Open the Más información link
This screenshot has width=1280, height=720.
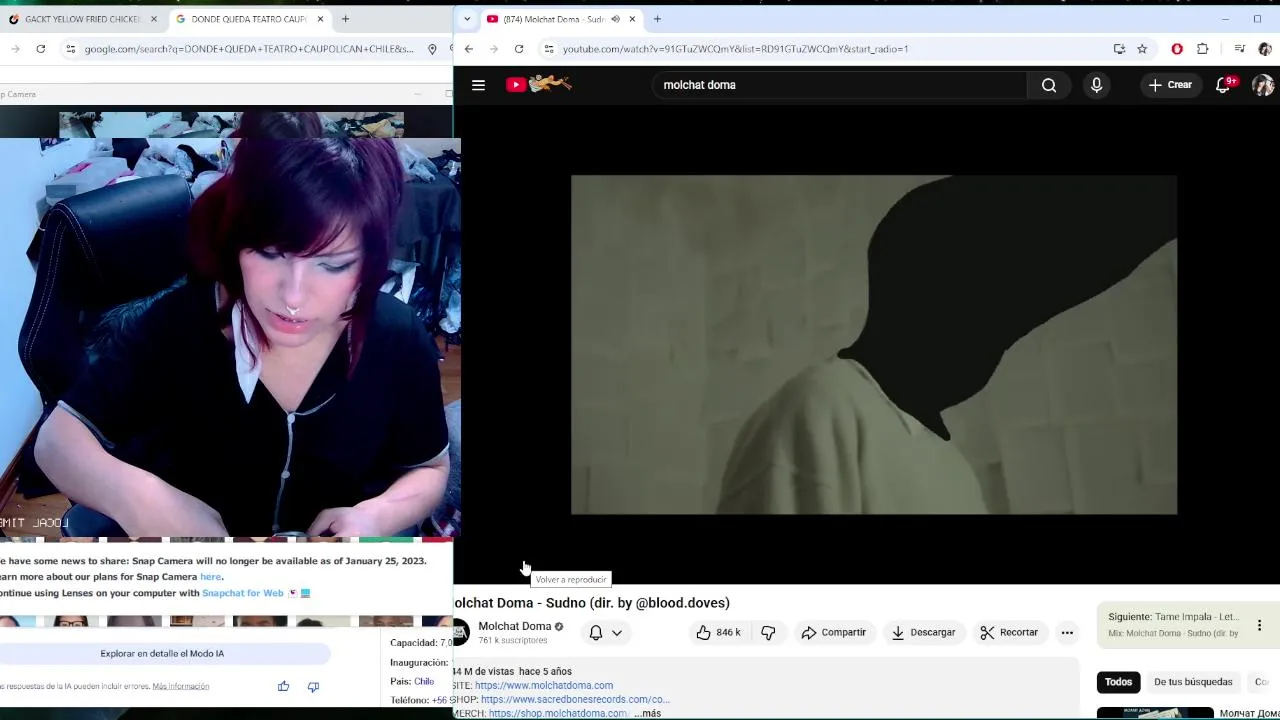pyautogui.click(x=181, y=687)
